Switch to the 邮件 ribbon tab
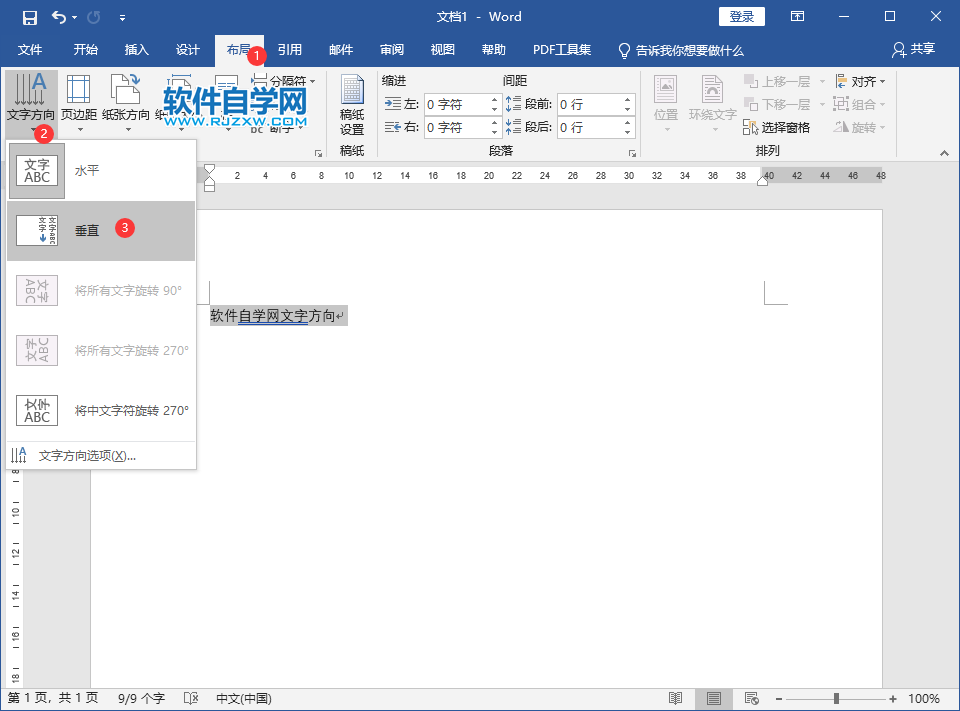The height and width of the screenshot is (711, 960). (x=340, y=50)
